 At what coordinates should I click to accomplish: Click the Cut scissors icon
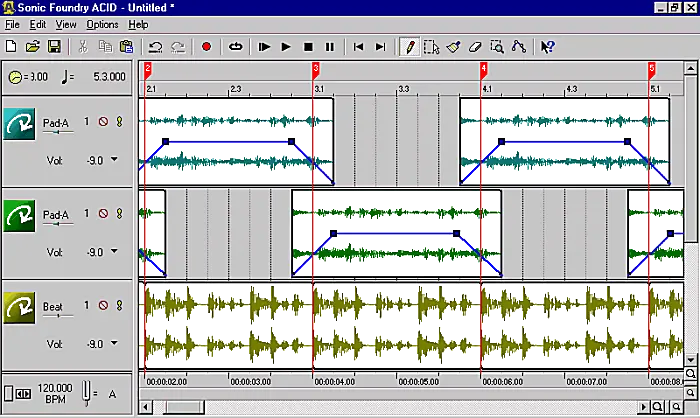(x=83, y=46)
